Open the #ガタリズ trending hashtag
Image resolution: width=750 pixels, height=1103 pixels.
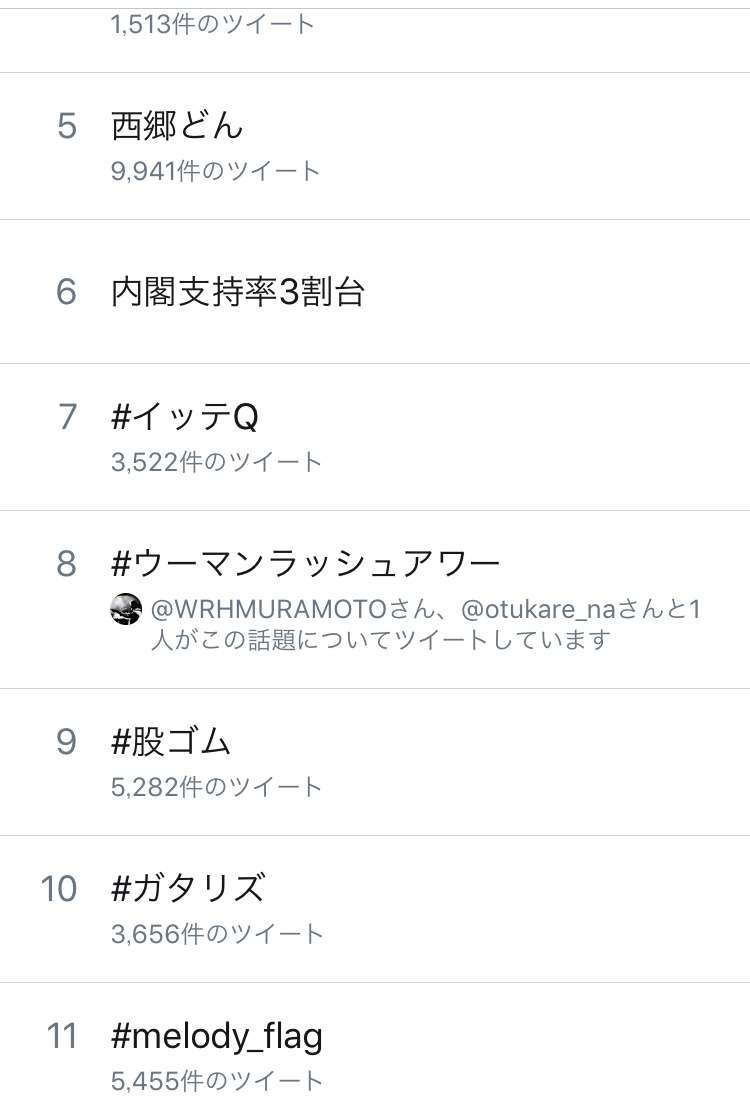click(x=189, y=888)
